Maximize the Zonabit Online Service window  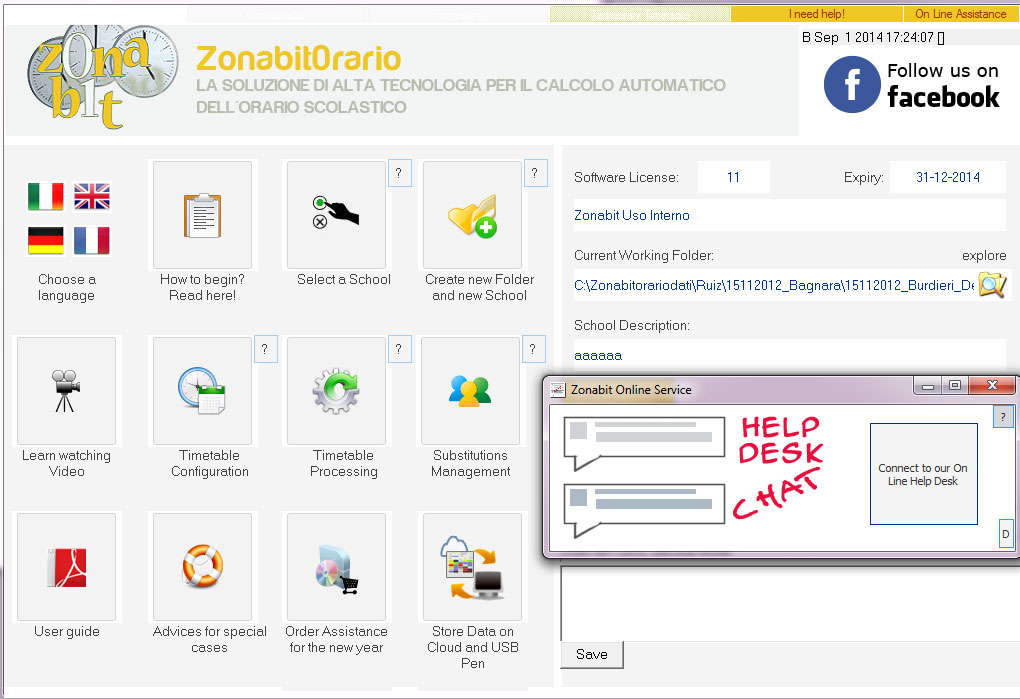(955, 386)
